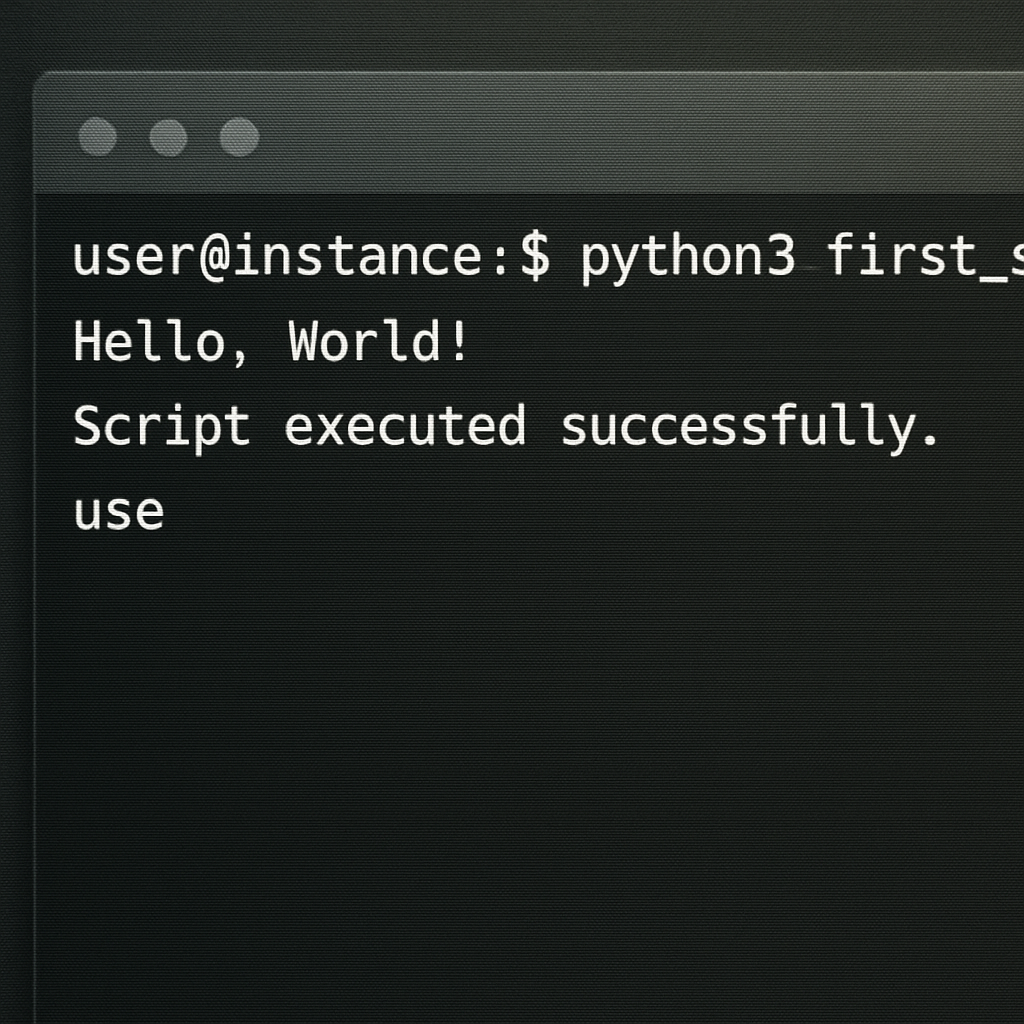The image size is (1024, 1024).
Task: Click the word "successfully." in the output
Action: [x=750, y=427]
